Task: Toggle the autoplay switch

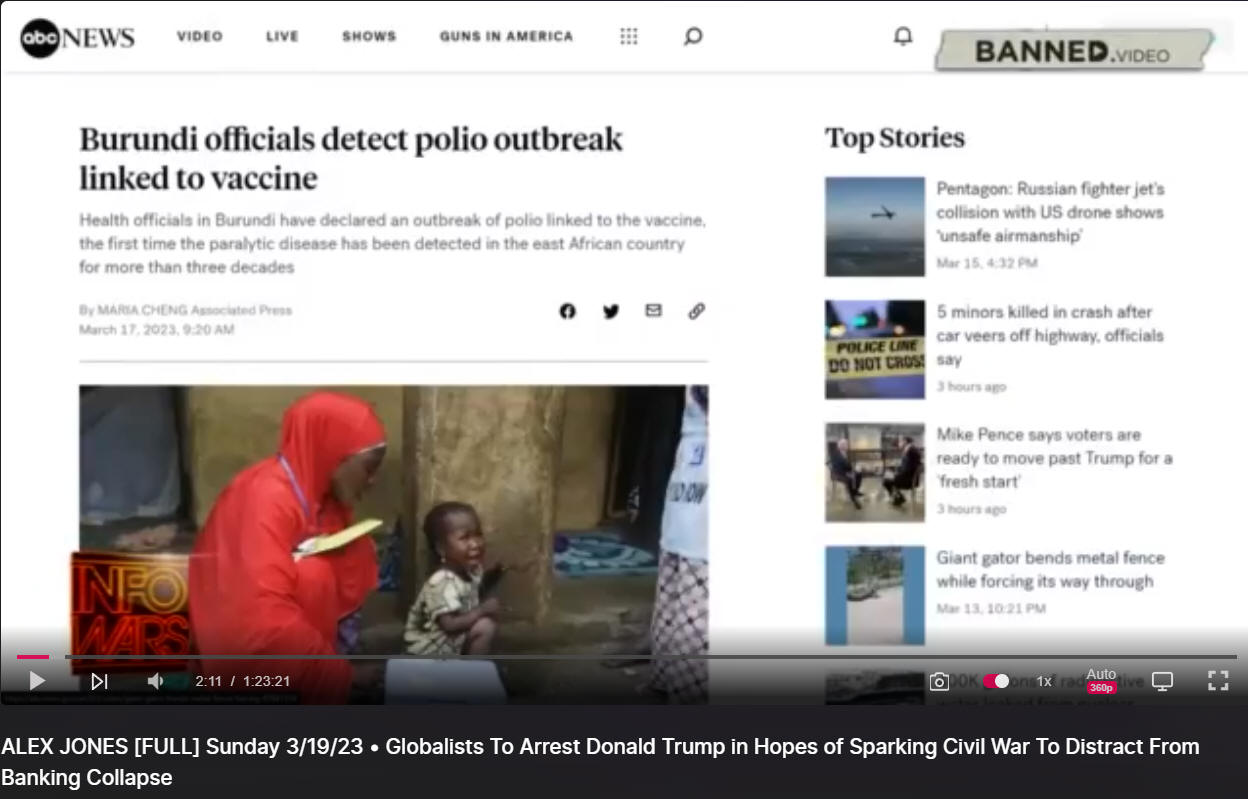Action: [x=996, y=681]
